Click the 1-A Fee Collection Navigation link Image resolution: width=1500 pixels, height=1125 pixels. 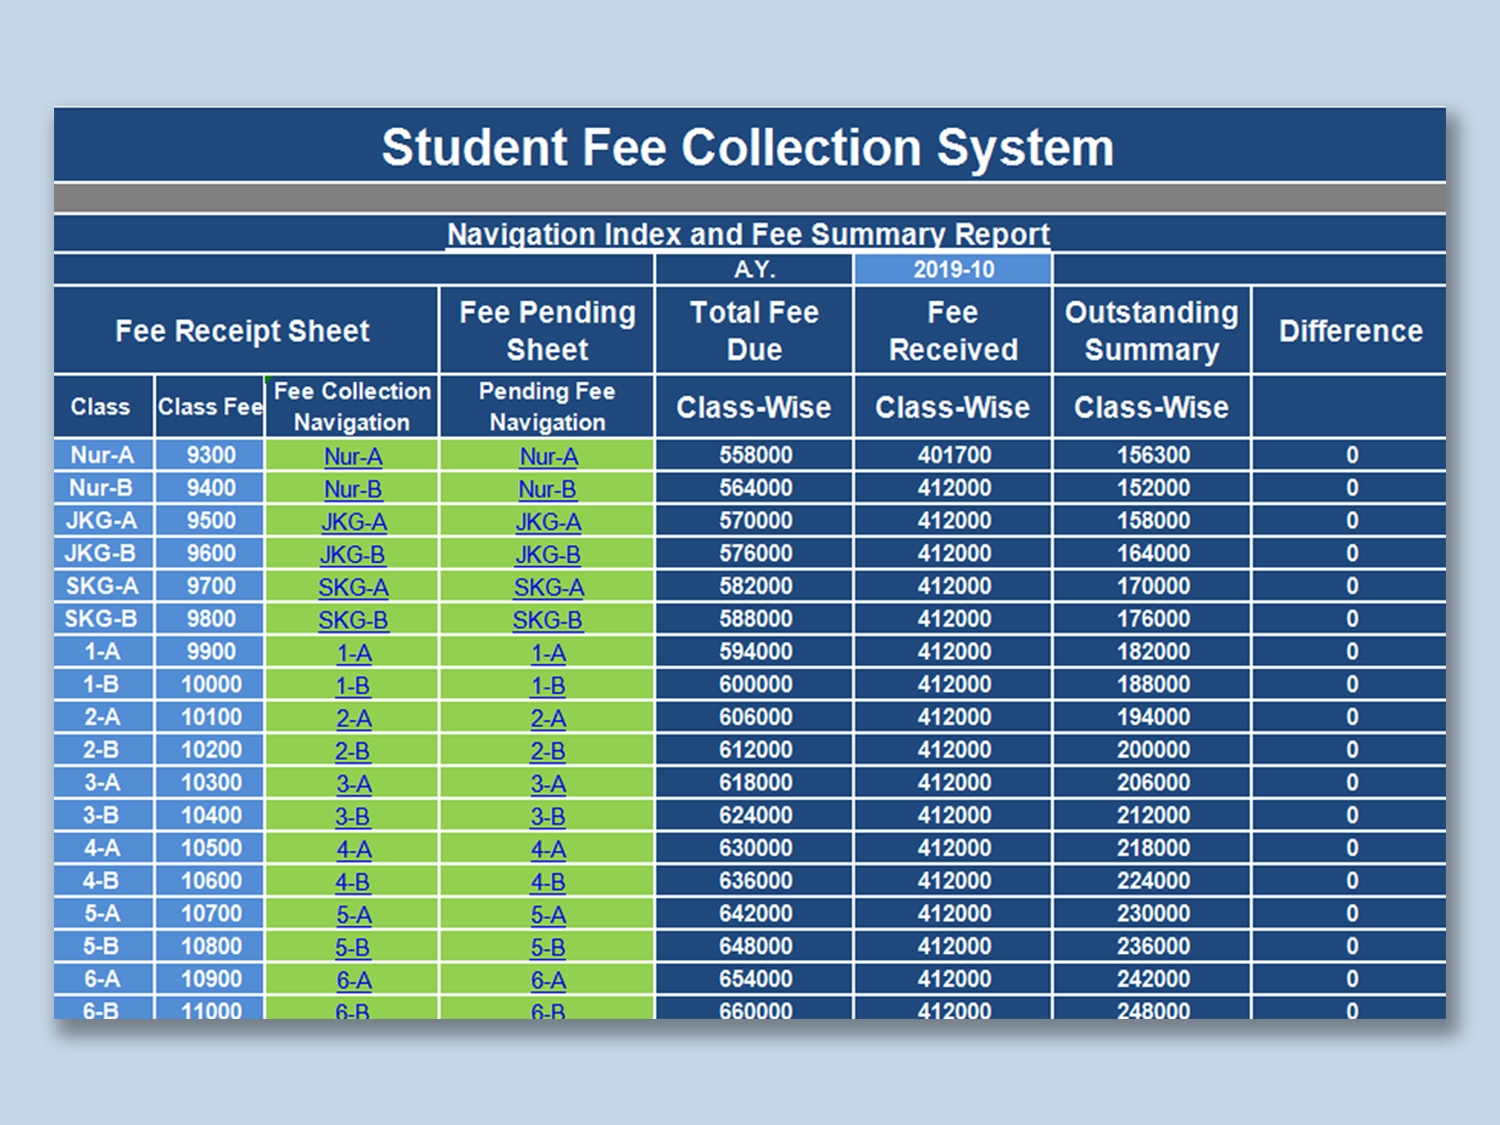(353, 654)
